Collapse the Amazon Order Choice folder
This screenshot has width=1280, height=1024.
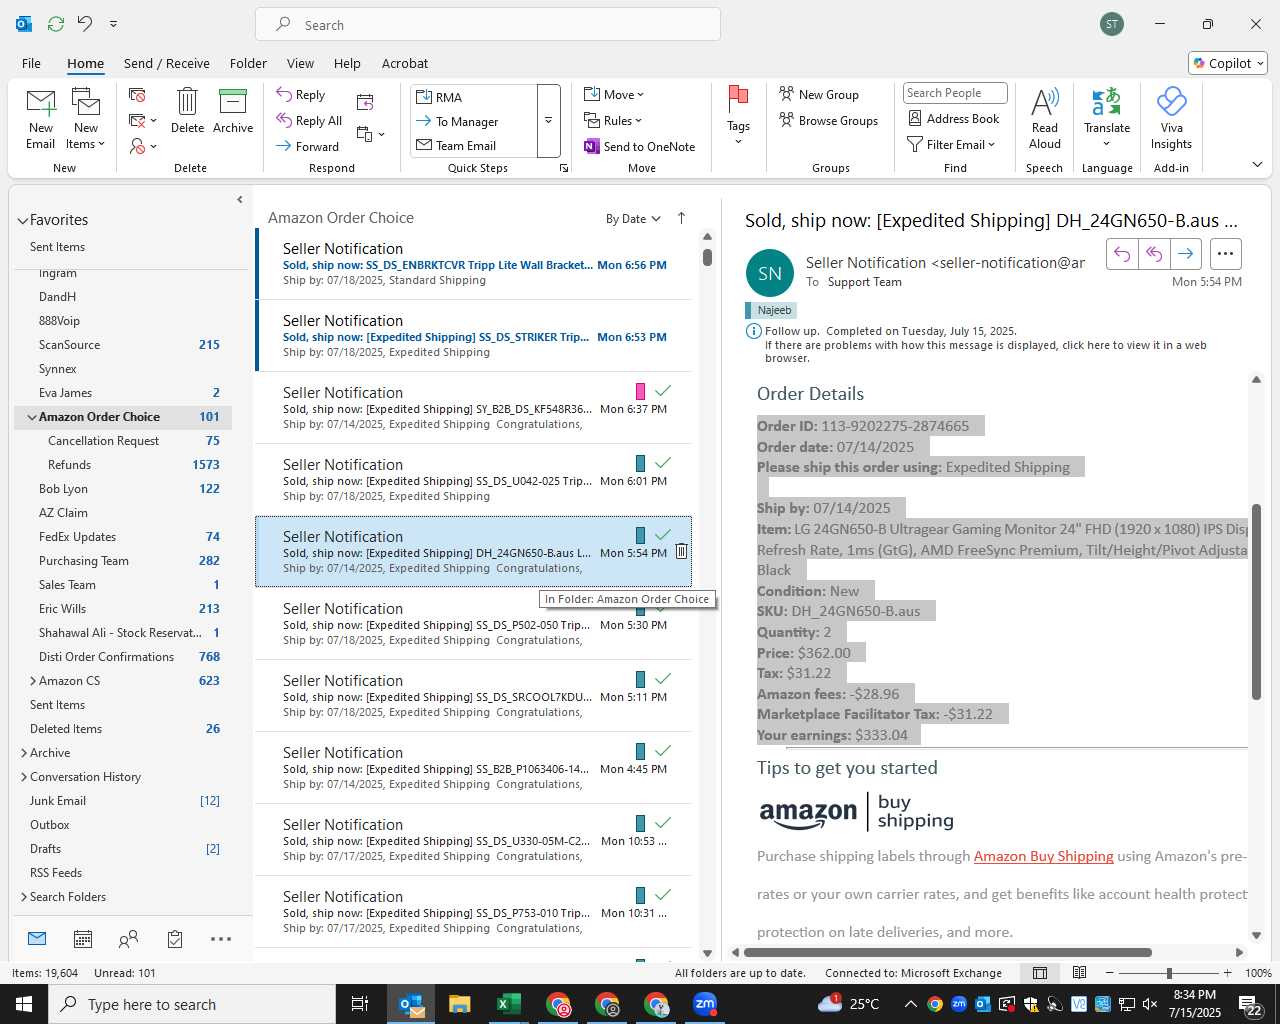pyautogui.click(x=32, y=417)
